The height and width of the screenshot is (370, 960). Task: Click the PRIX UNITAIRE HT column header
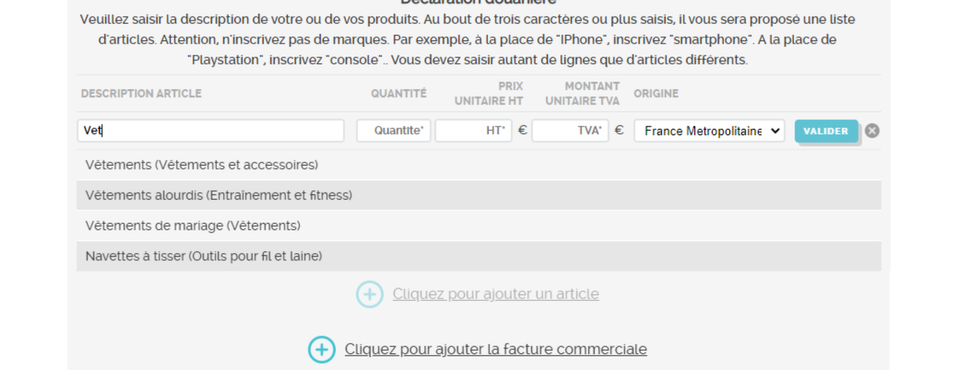[489, 94]
